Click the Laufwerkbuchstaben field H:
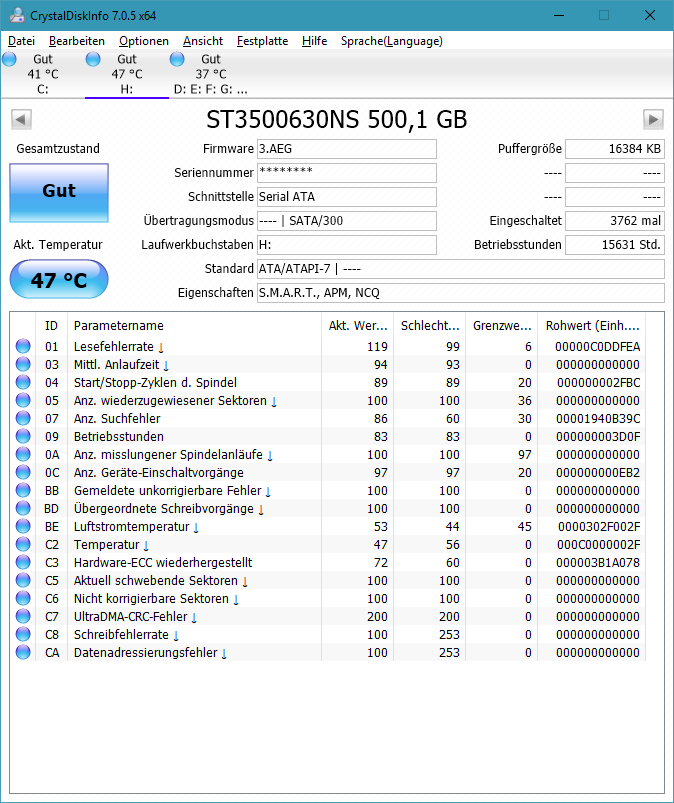 click(347, 245)
